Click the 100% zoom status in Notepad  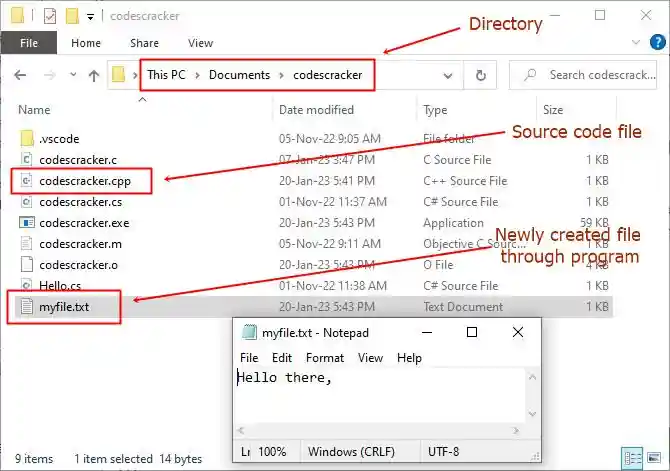pos(272,452)
